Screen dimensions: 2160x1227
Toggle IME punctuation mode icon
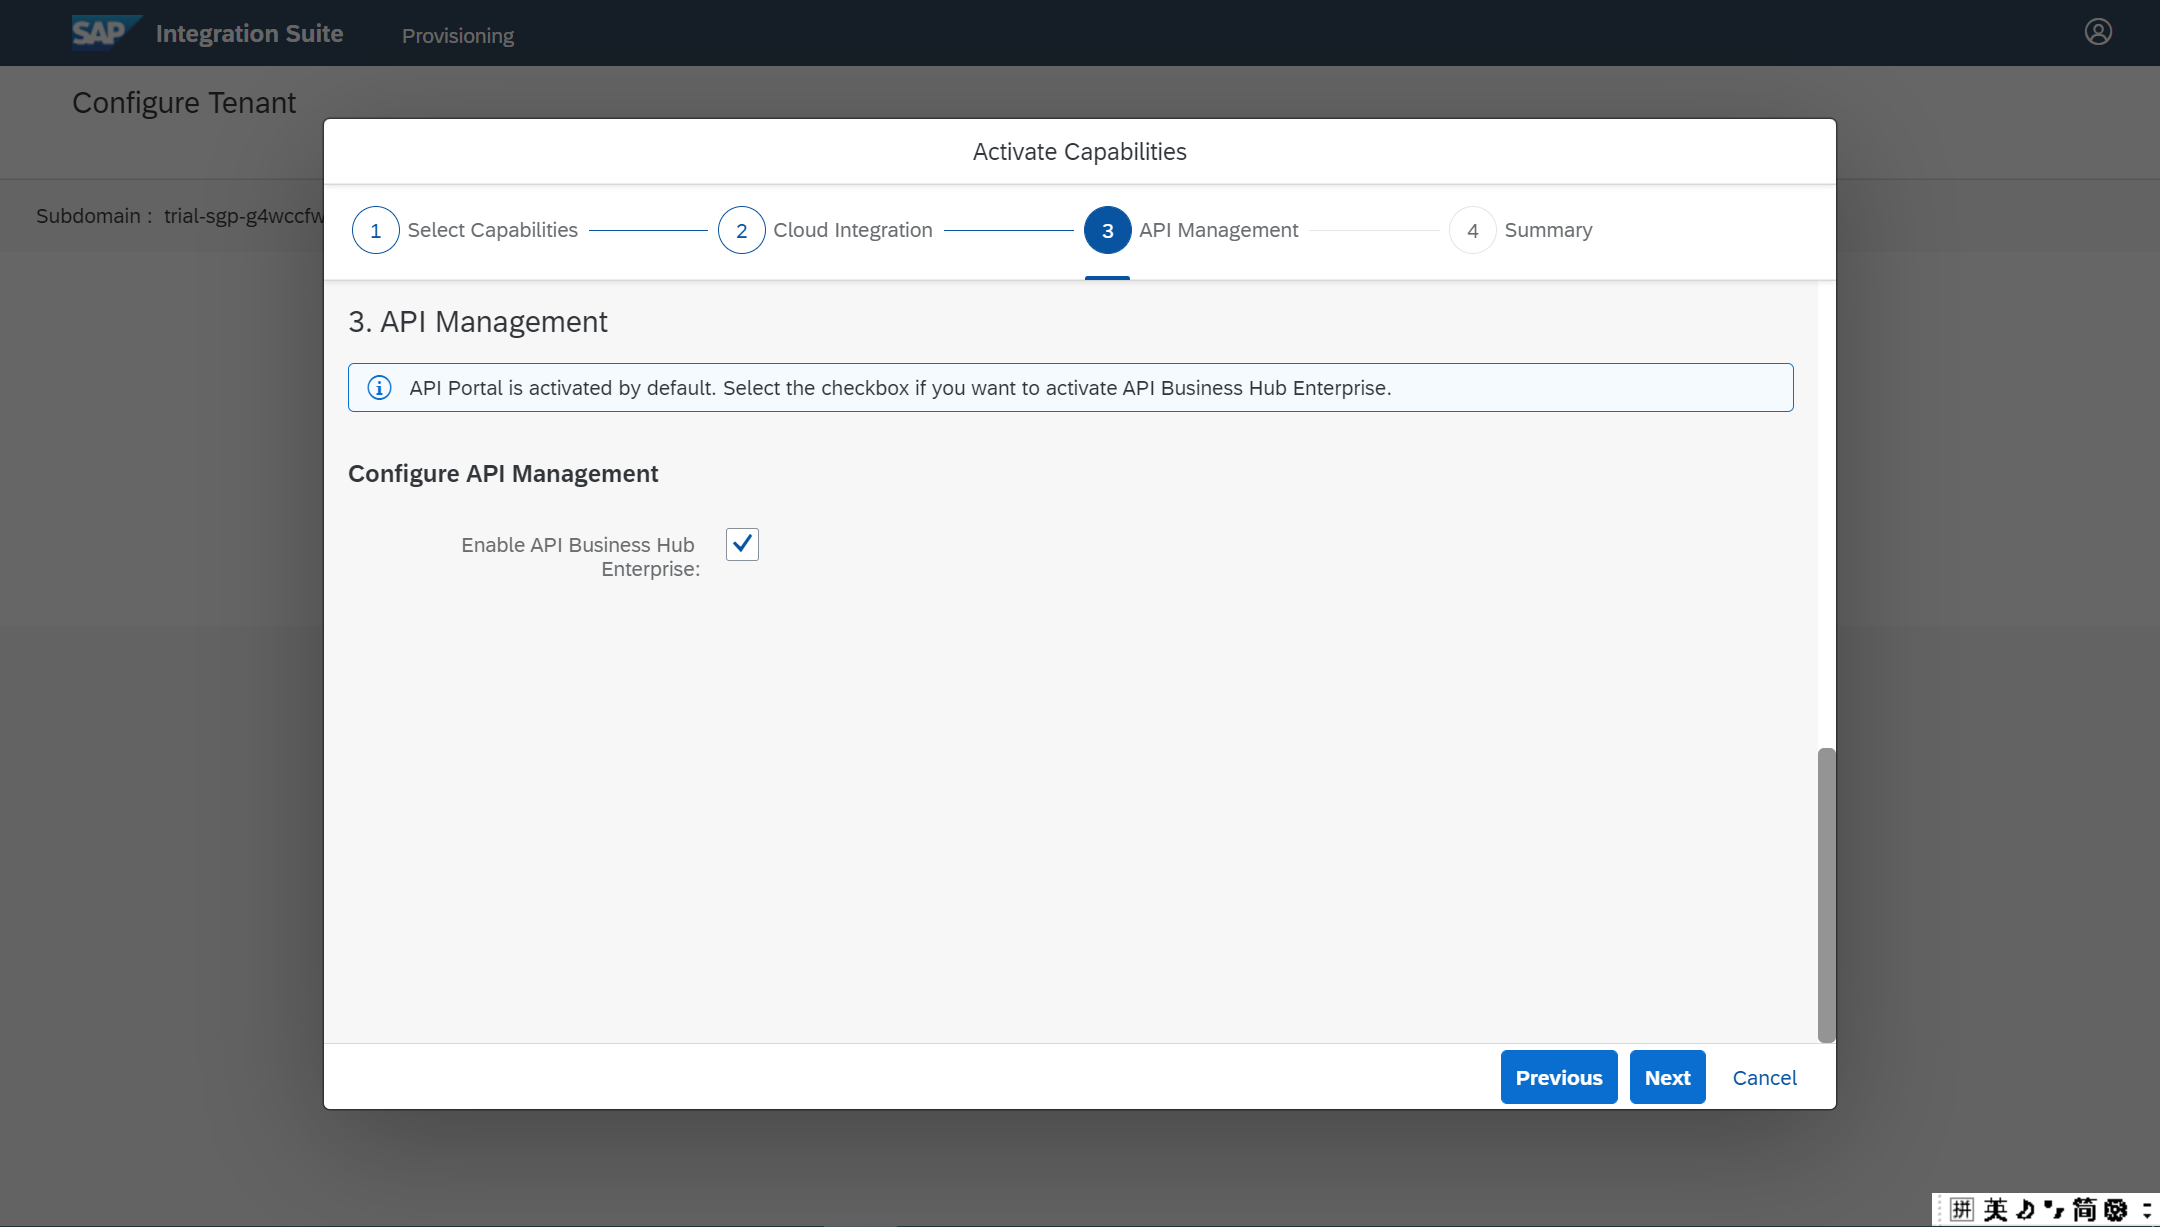pos(2054,1210)
